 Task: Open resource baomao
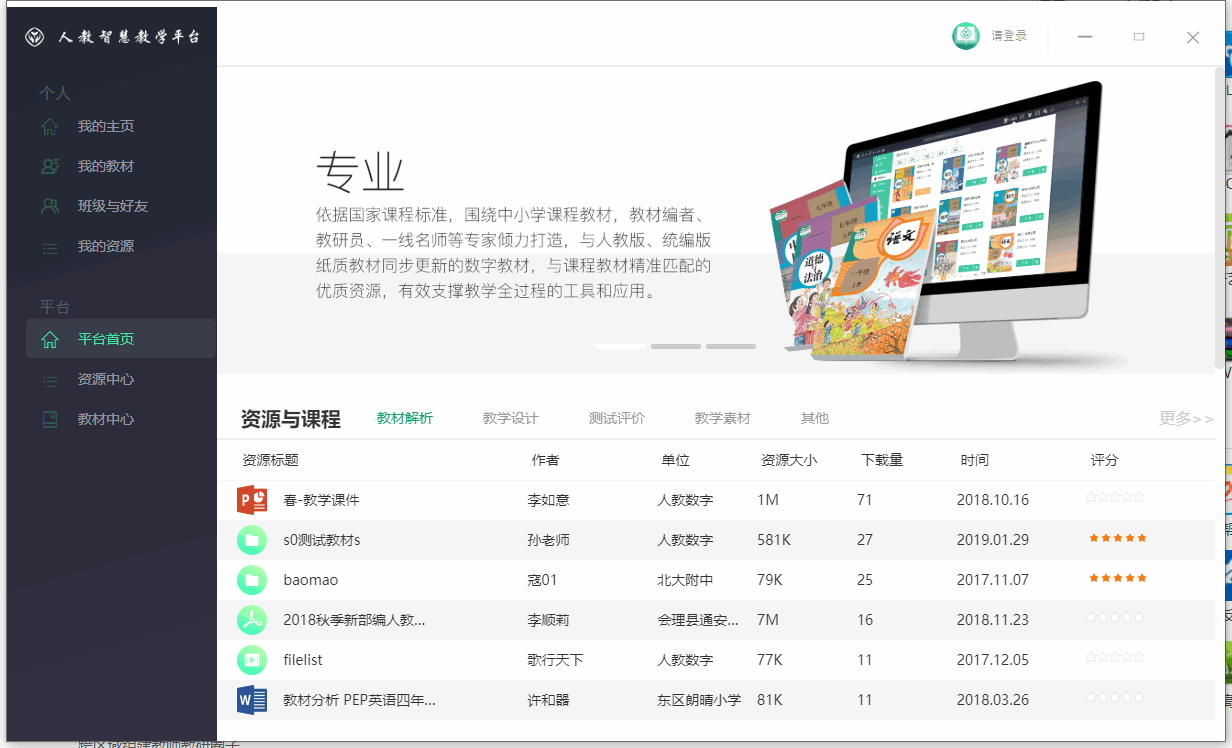(x=311, y=580)
